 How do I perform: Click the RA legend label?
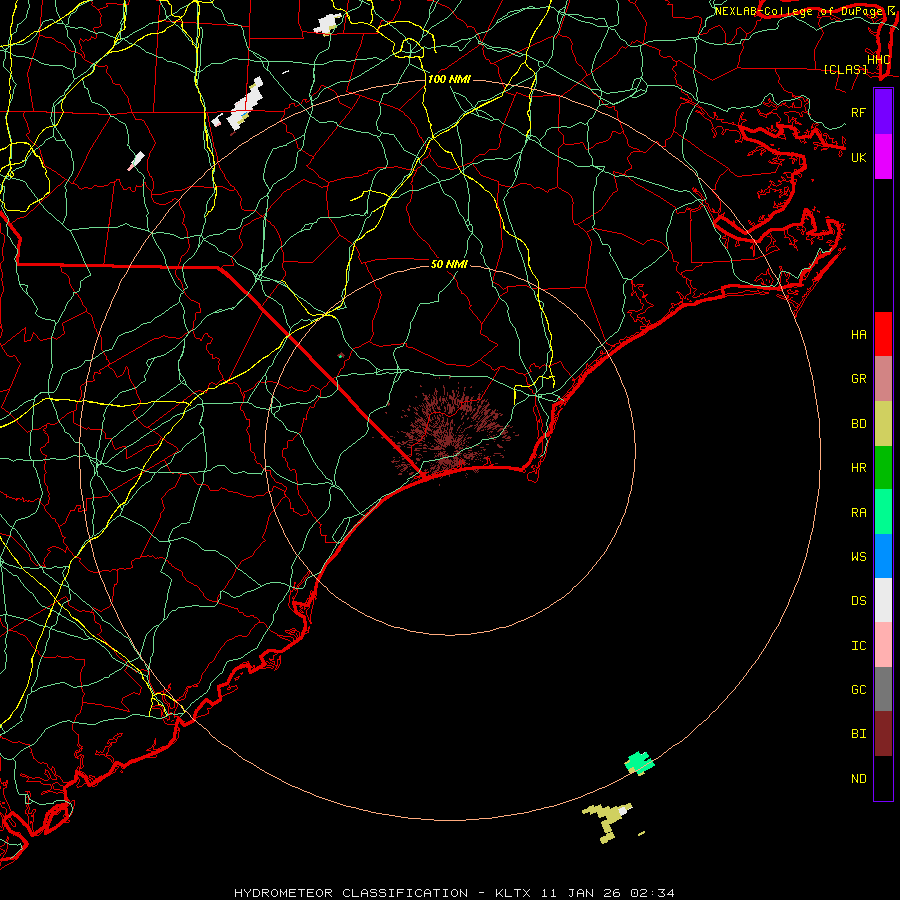[x=859, y=513]
